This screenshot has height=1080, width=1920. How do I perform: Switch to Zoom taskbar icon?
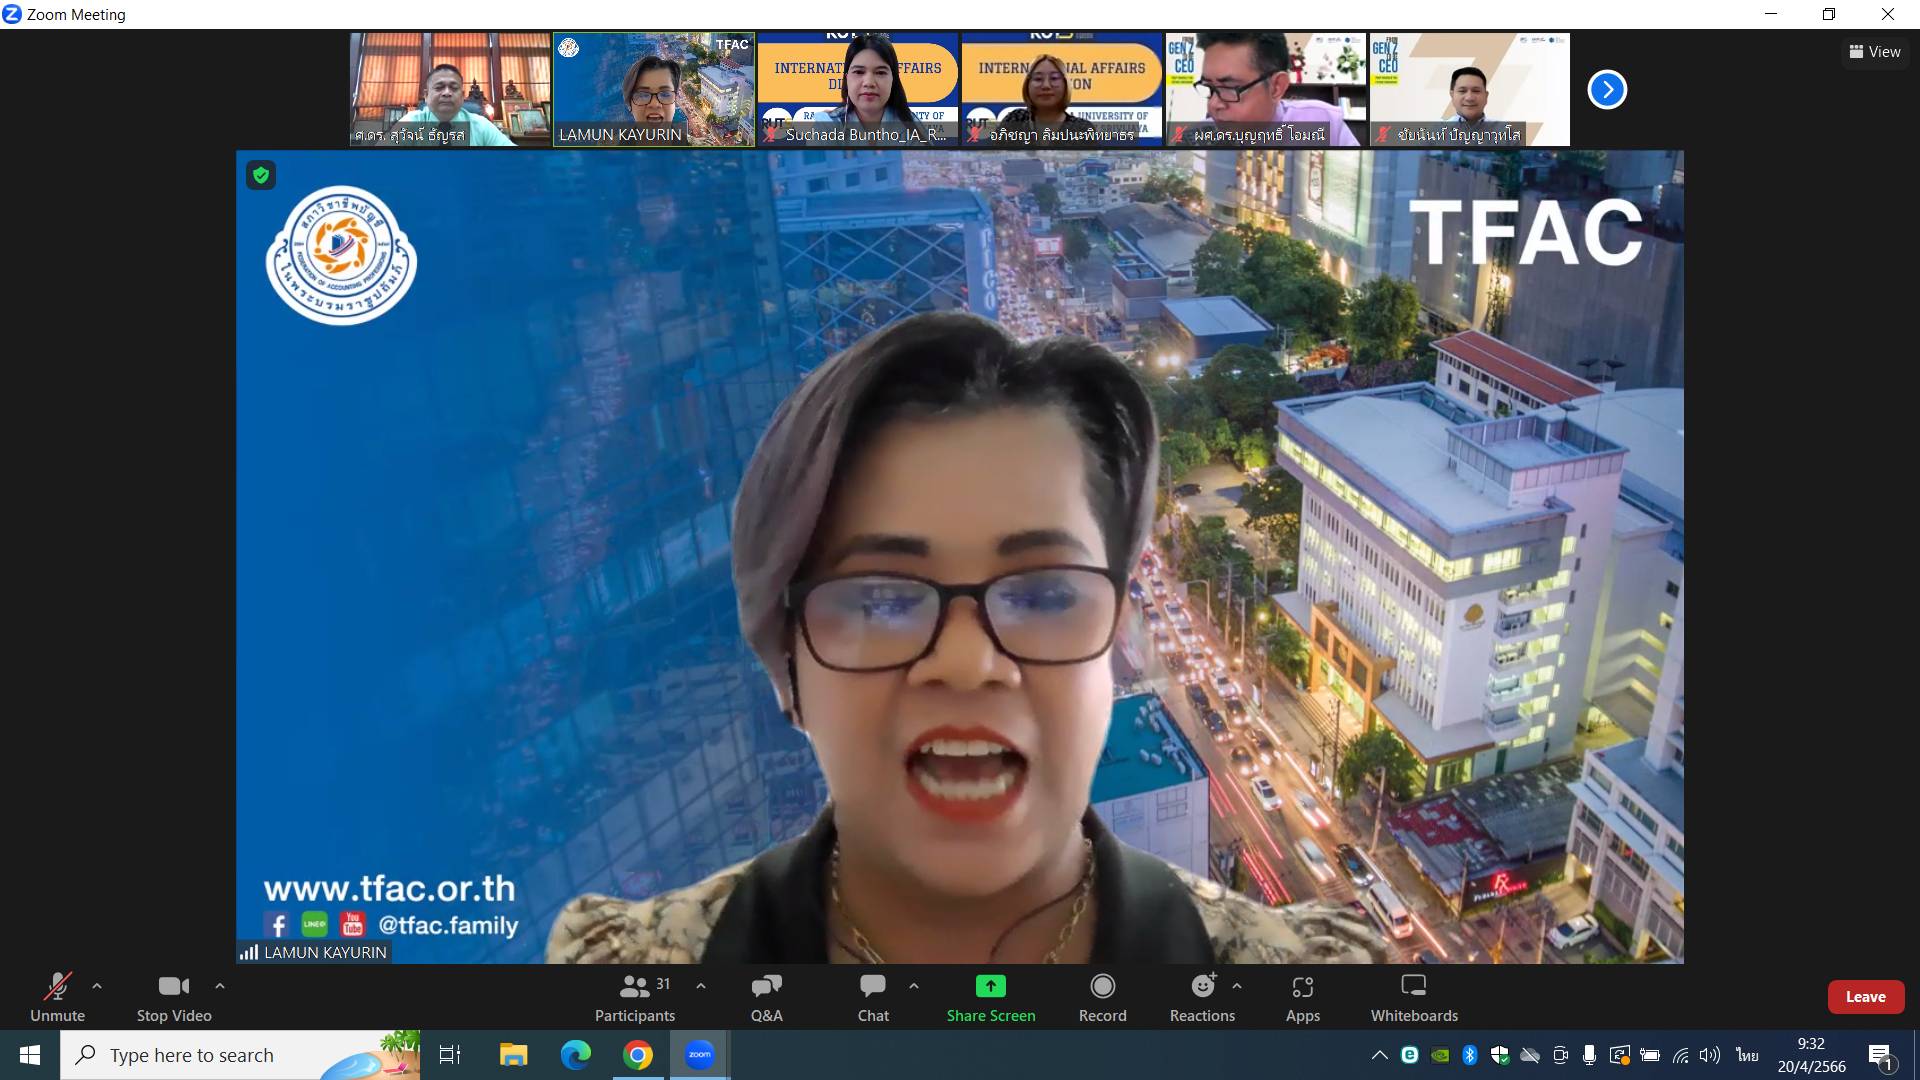coord(700,1055)
